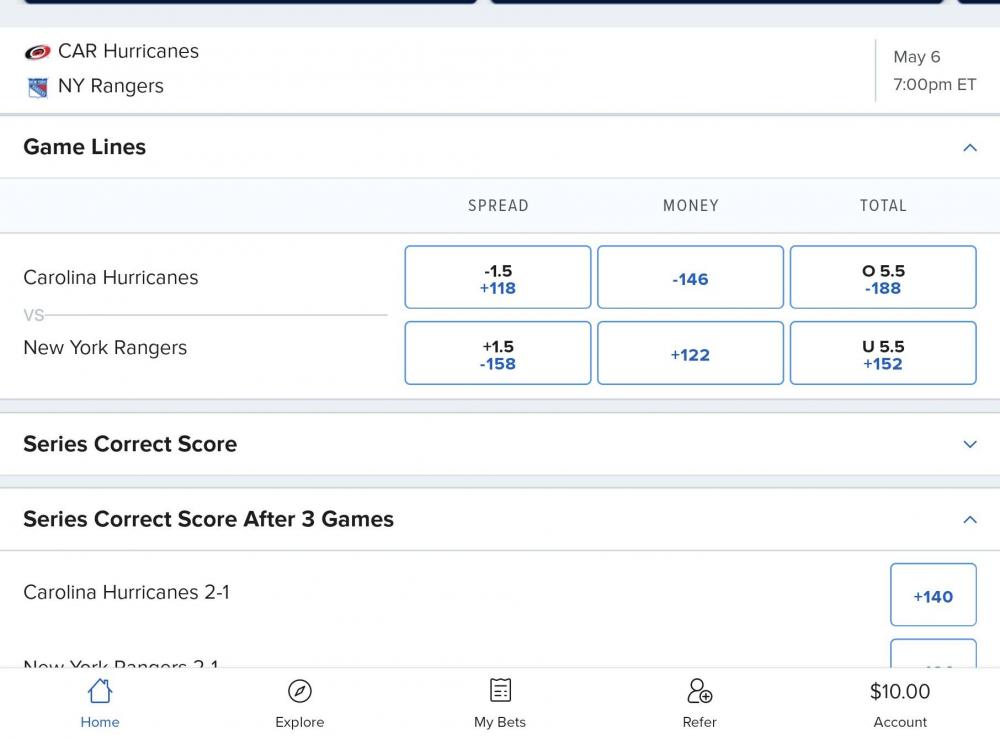
Task: Open the CAR Hurricanes matchup header
Action: click(128, 51)
